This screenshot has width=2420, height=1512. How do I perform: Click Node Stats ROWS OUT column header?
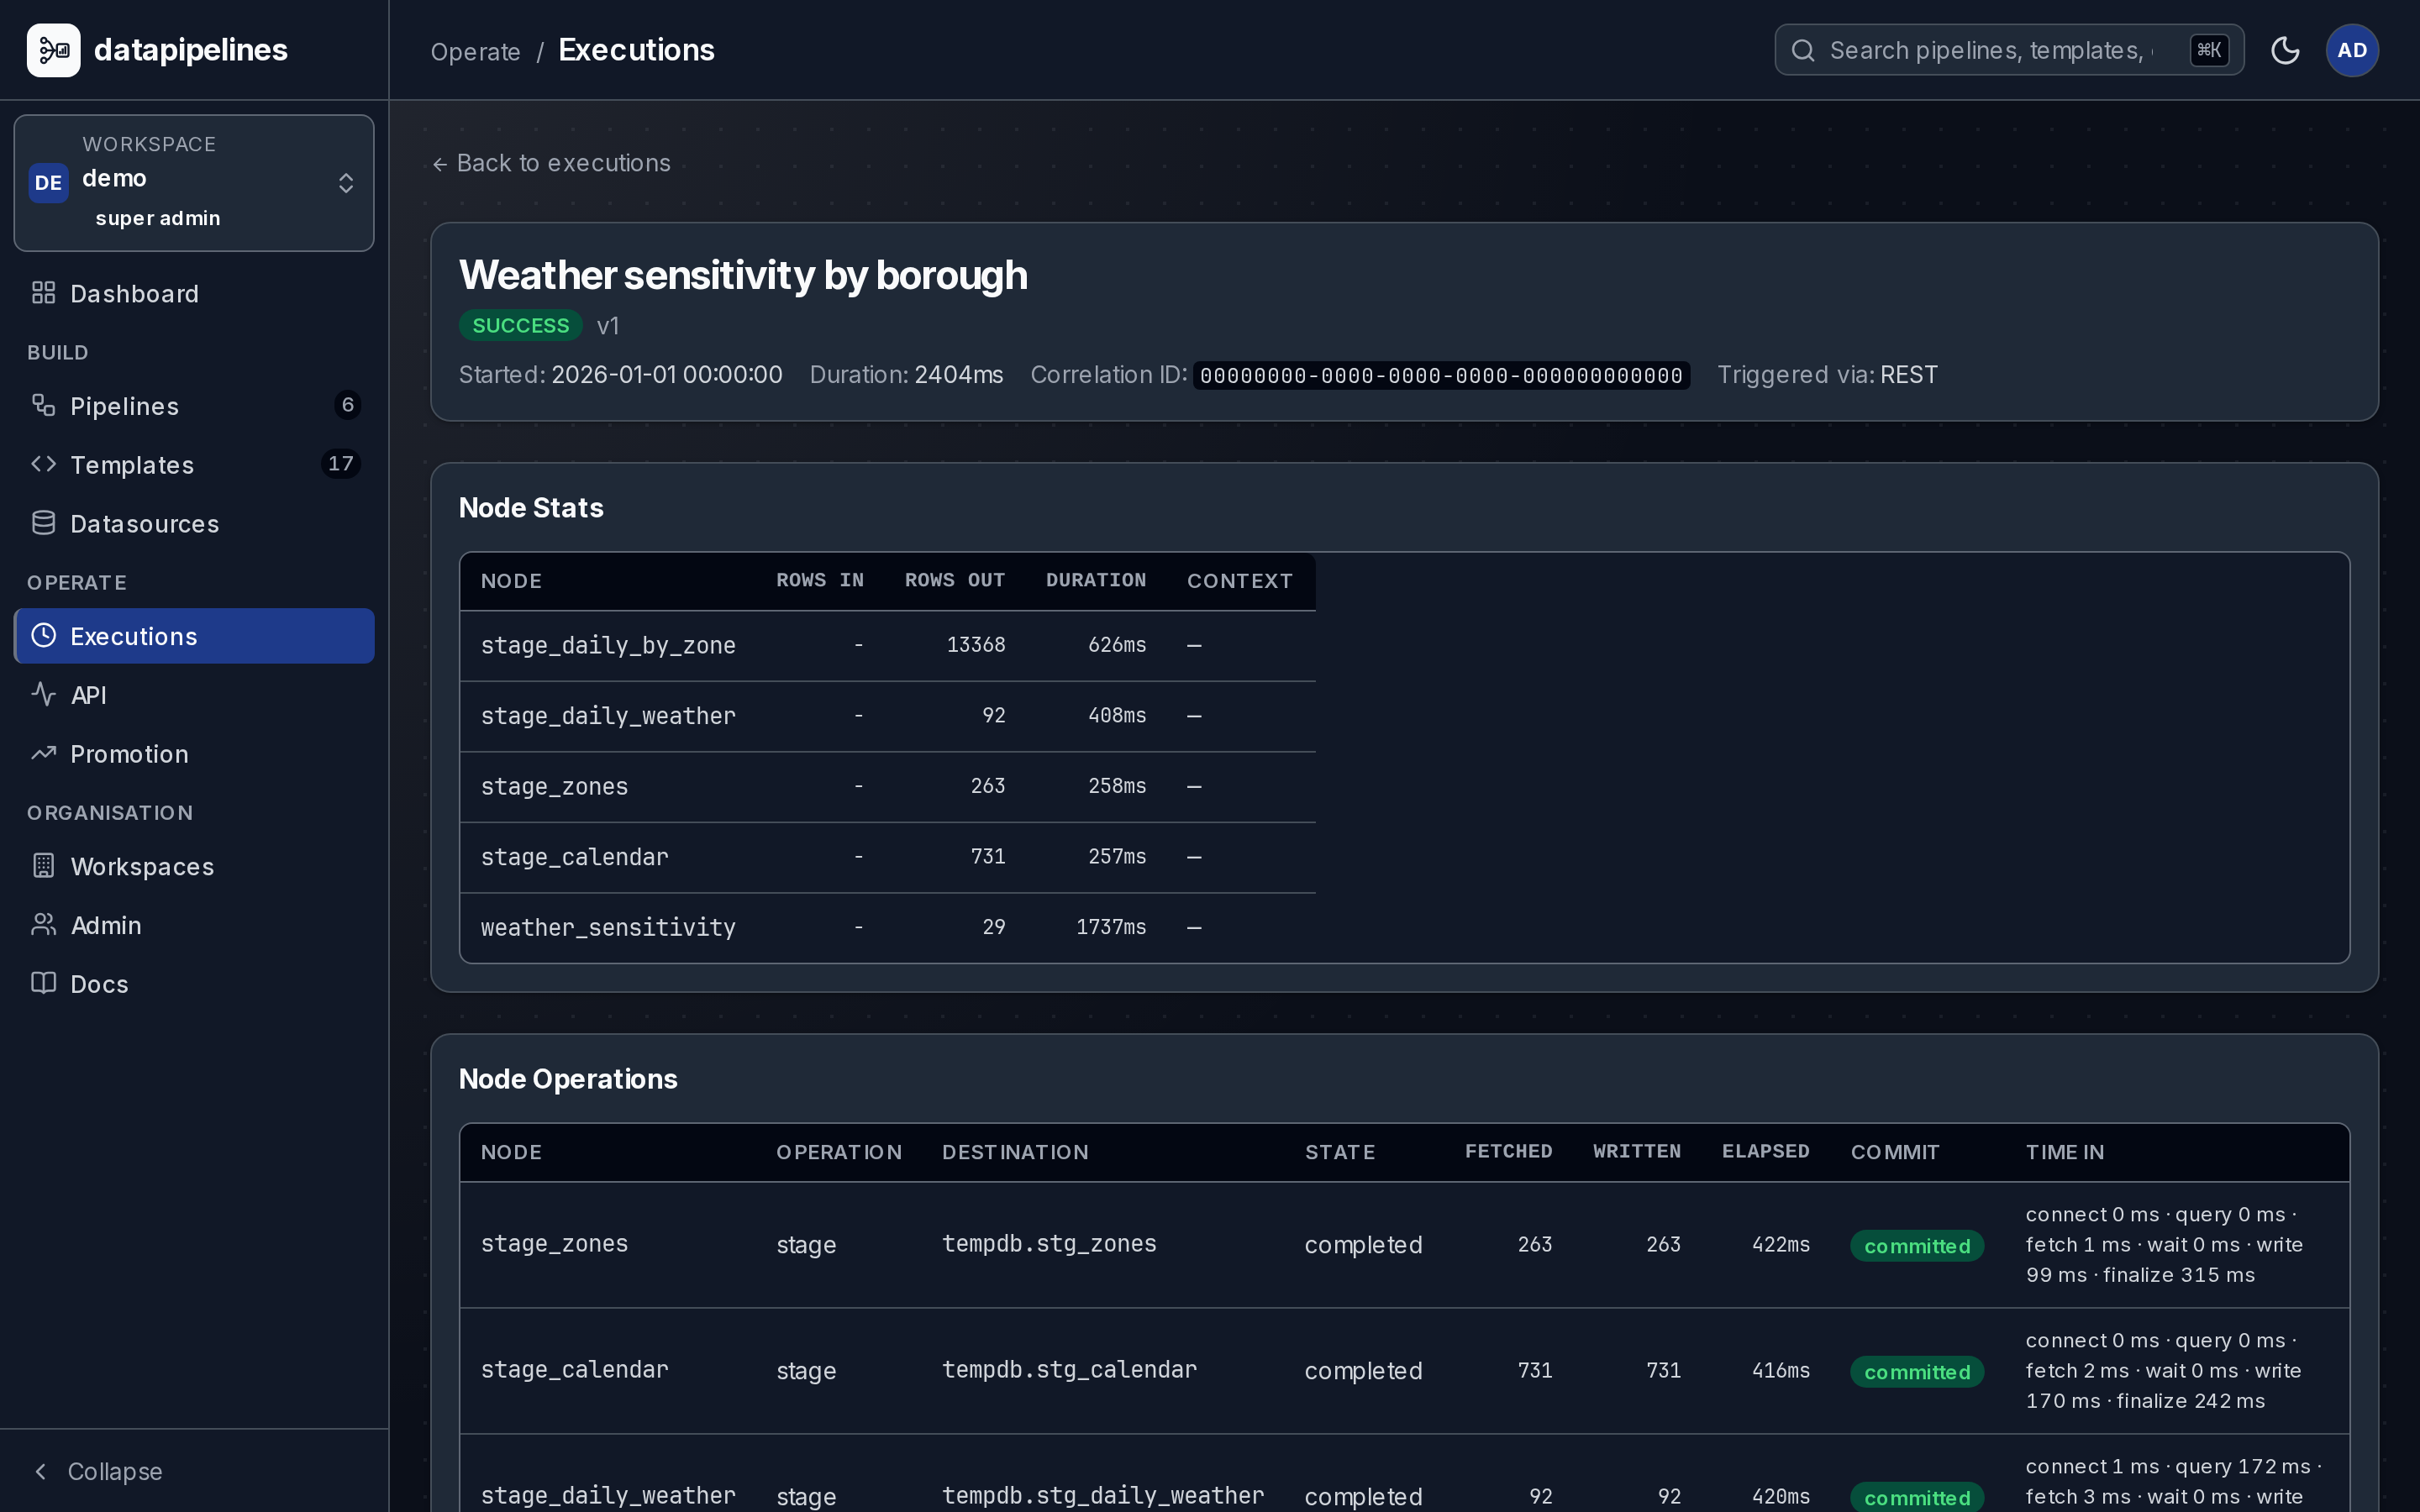pos(954,580)
